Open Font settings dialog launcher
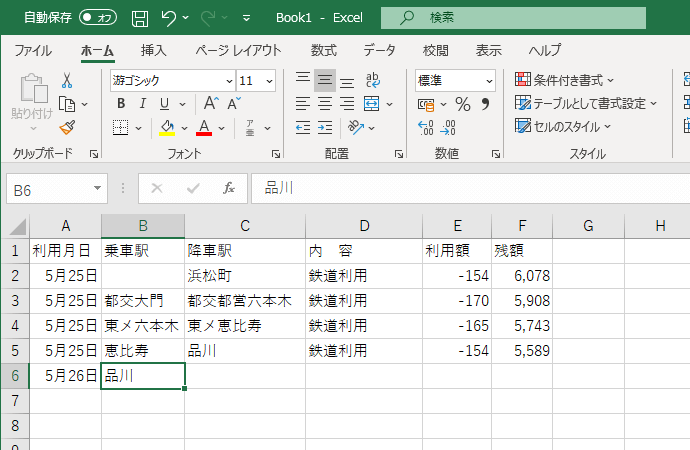This screenshot has height=450, width=690. [x=276, y=154]
